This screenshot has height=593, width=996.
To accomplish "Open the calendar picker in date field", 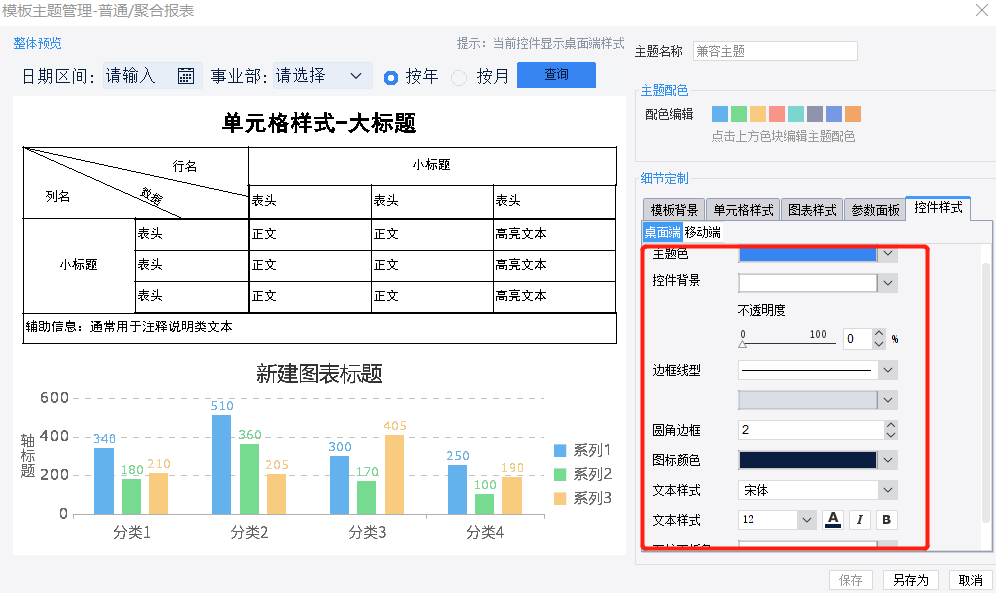I will (185, 76).
